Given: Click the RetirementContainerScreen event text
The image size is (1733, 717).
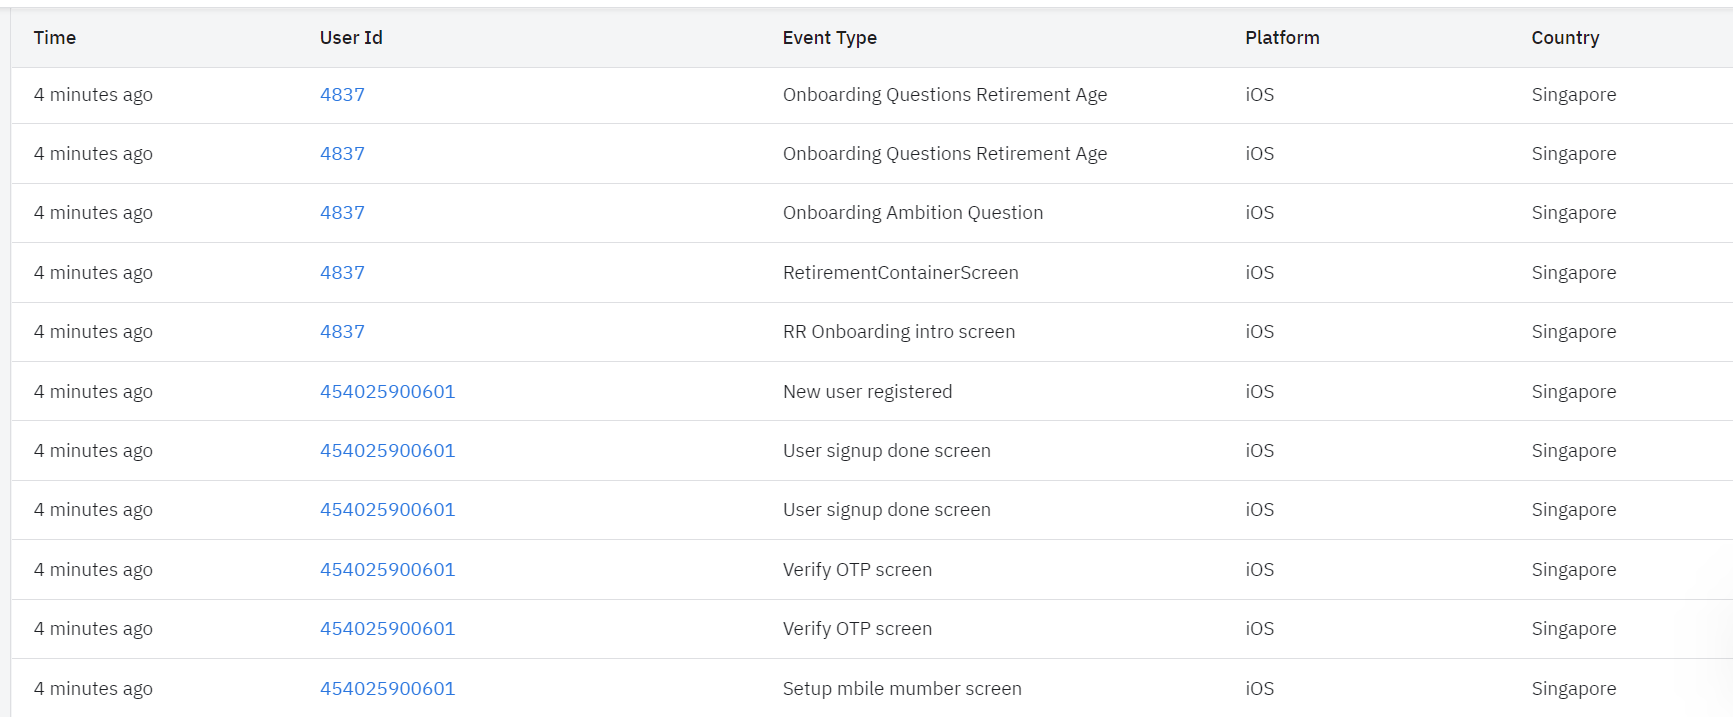Looking at the screenshot, I should pyautogui.click(x=900, y=273).
